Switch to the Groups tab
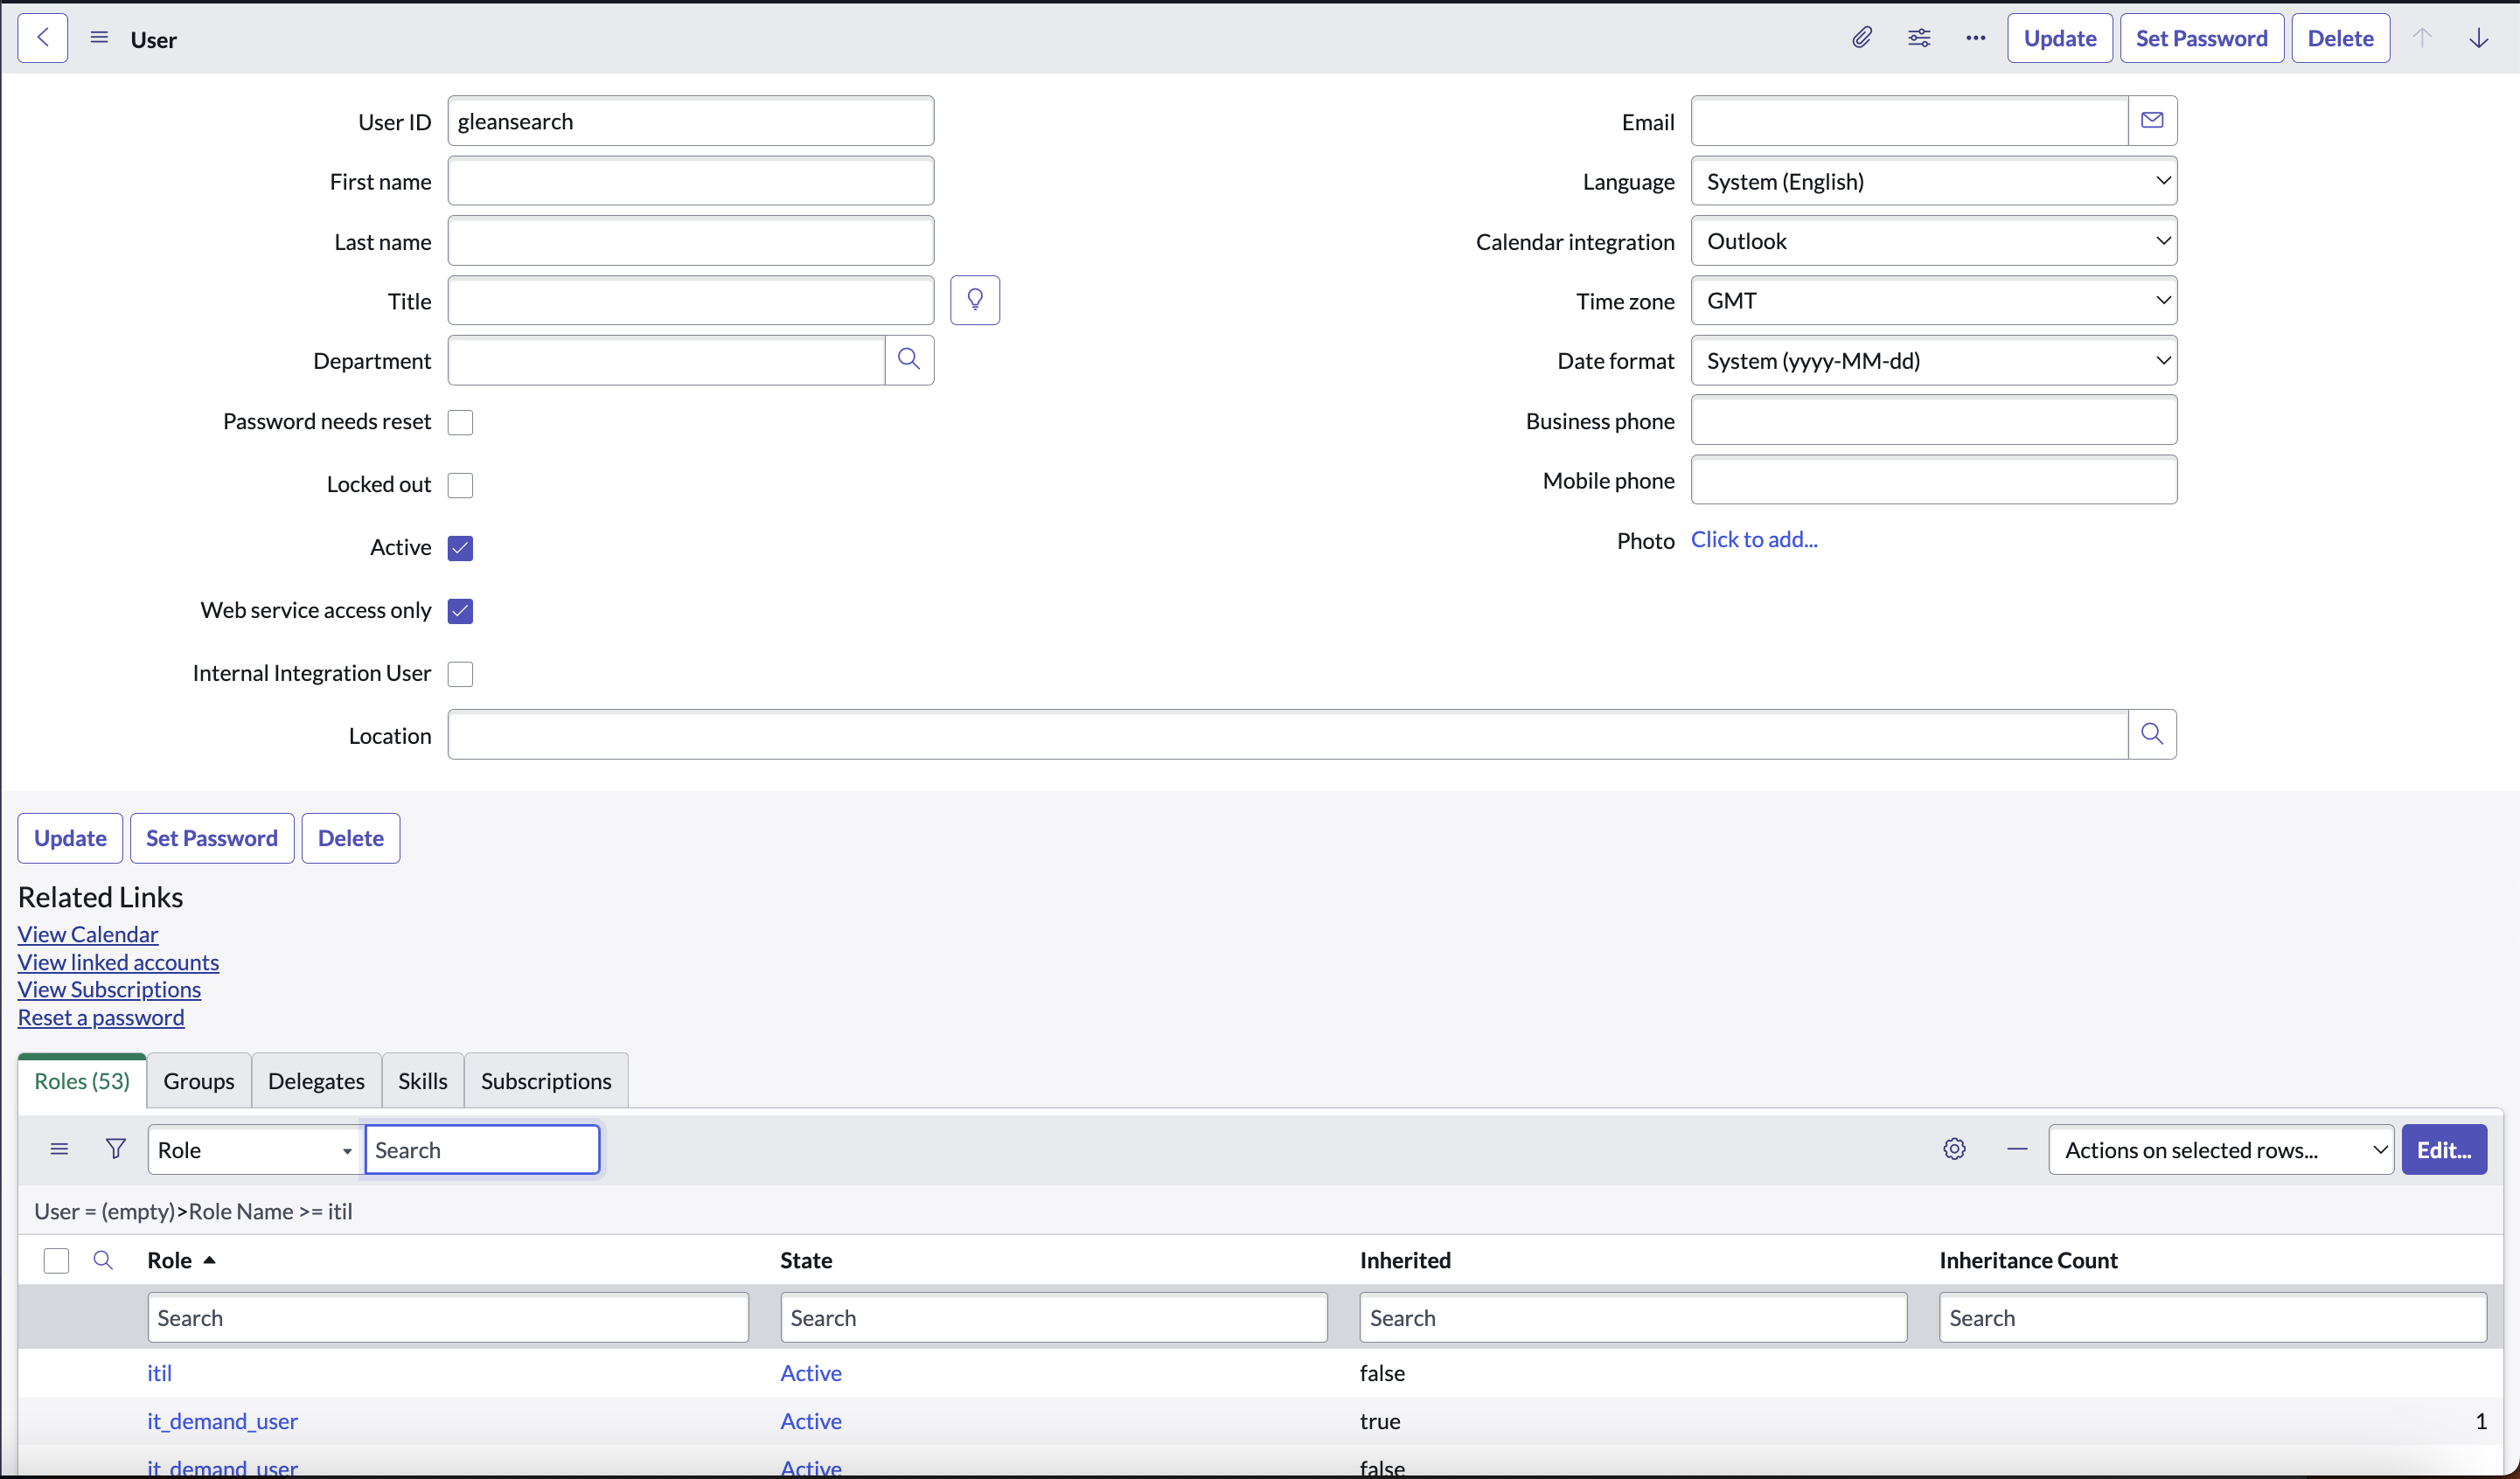2520x1479 pixels. click(198, 1081)
